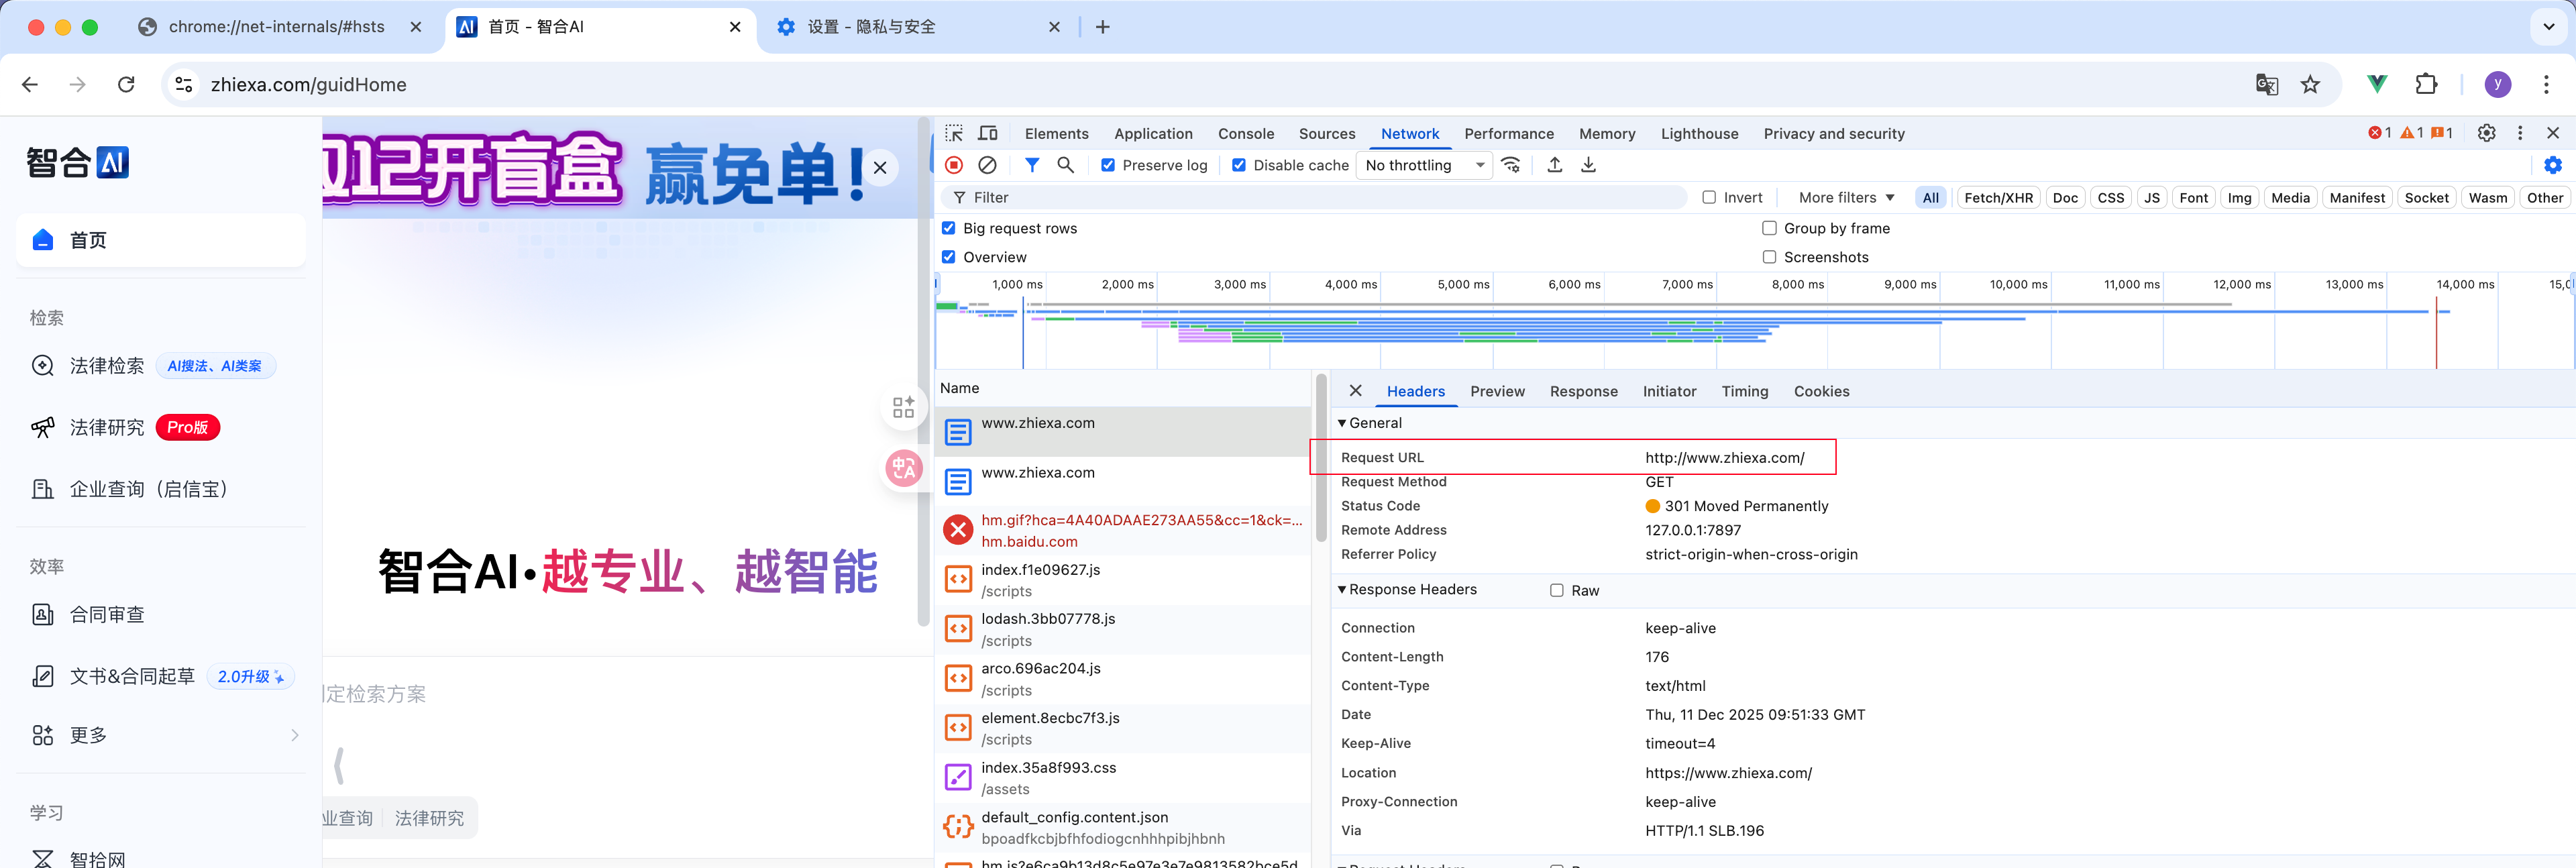Clear the network log
2576x868 pixels.
click(987, 165)
